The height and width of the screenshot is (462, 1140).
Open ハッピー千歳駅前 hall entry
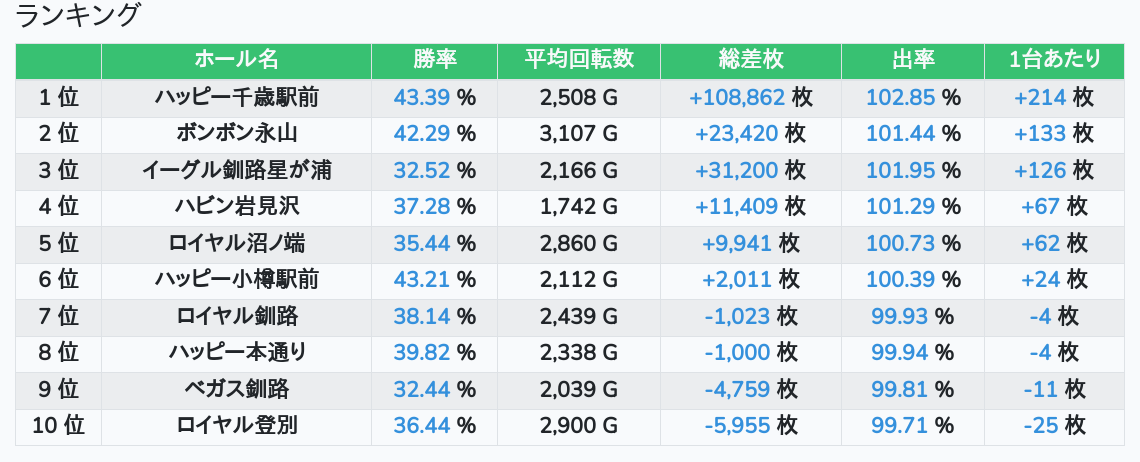(236, 98)
